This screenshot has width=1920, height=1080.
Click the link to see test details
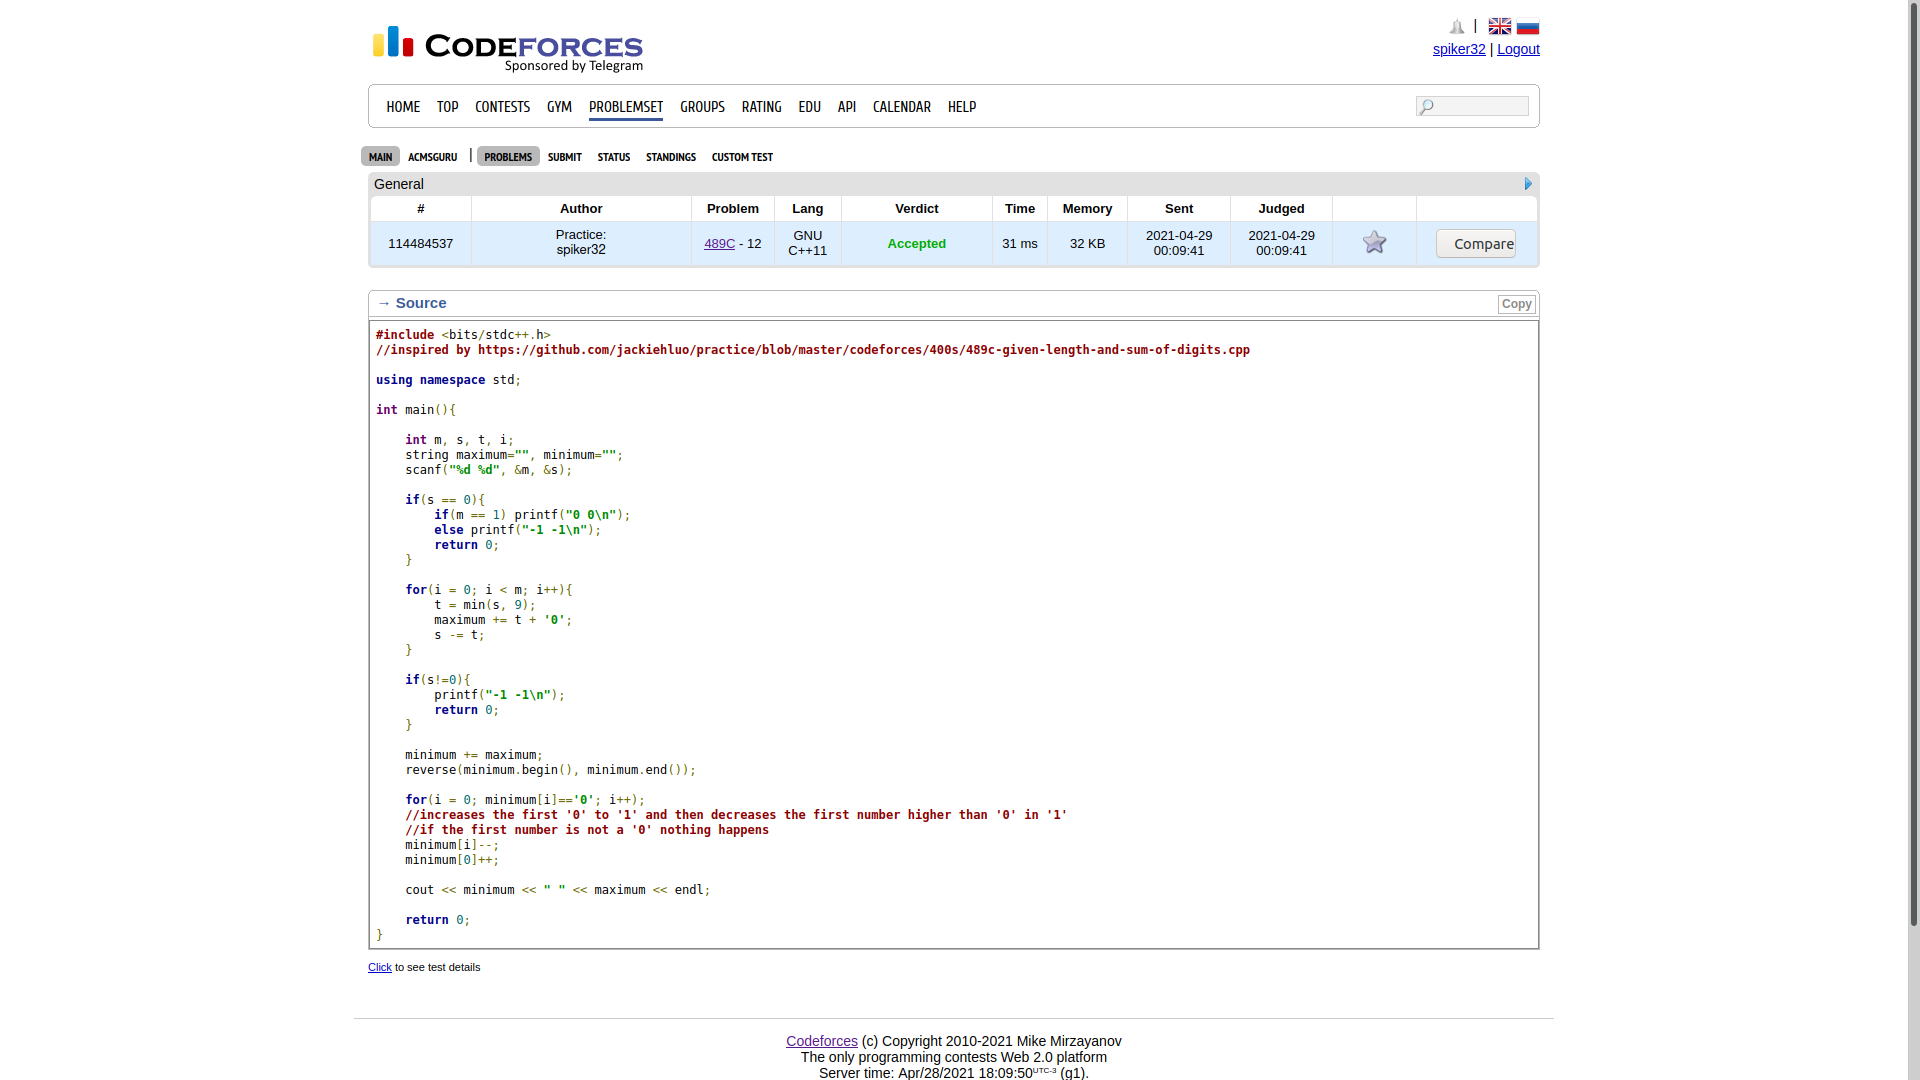(380, 967)
